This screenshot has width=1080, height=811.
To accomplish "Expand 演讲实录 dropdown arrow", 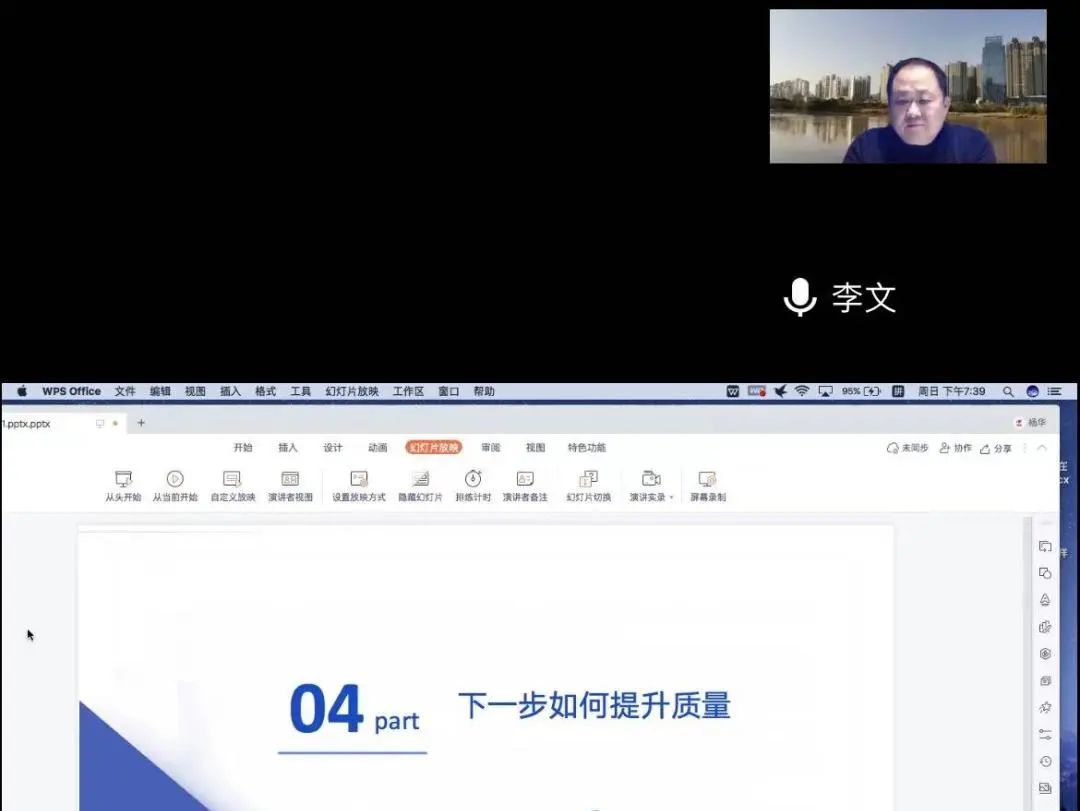I will point(671,498).
